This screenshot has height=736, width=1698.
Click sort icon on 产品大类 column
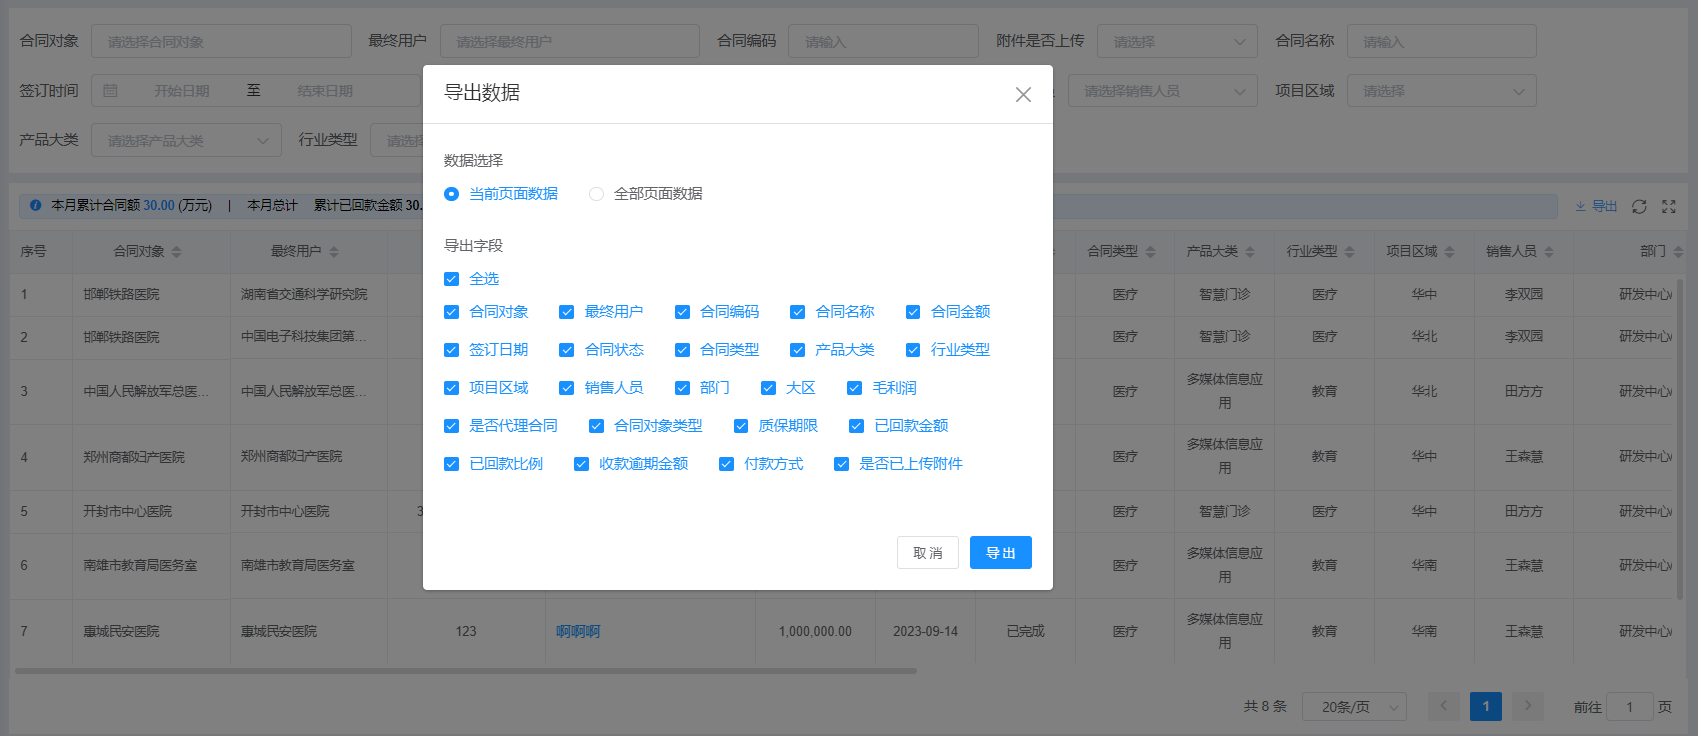click(x=1250, y=252)
